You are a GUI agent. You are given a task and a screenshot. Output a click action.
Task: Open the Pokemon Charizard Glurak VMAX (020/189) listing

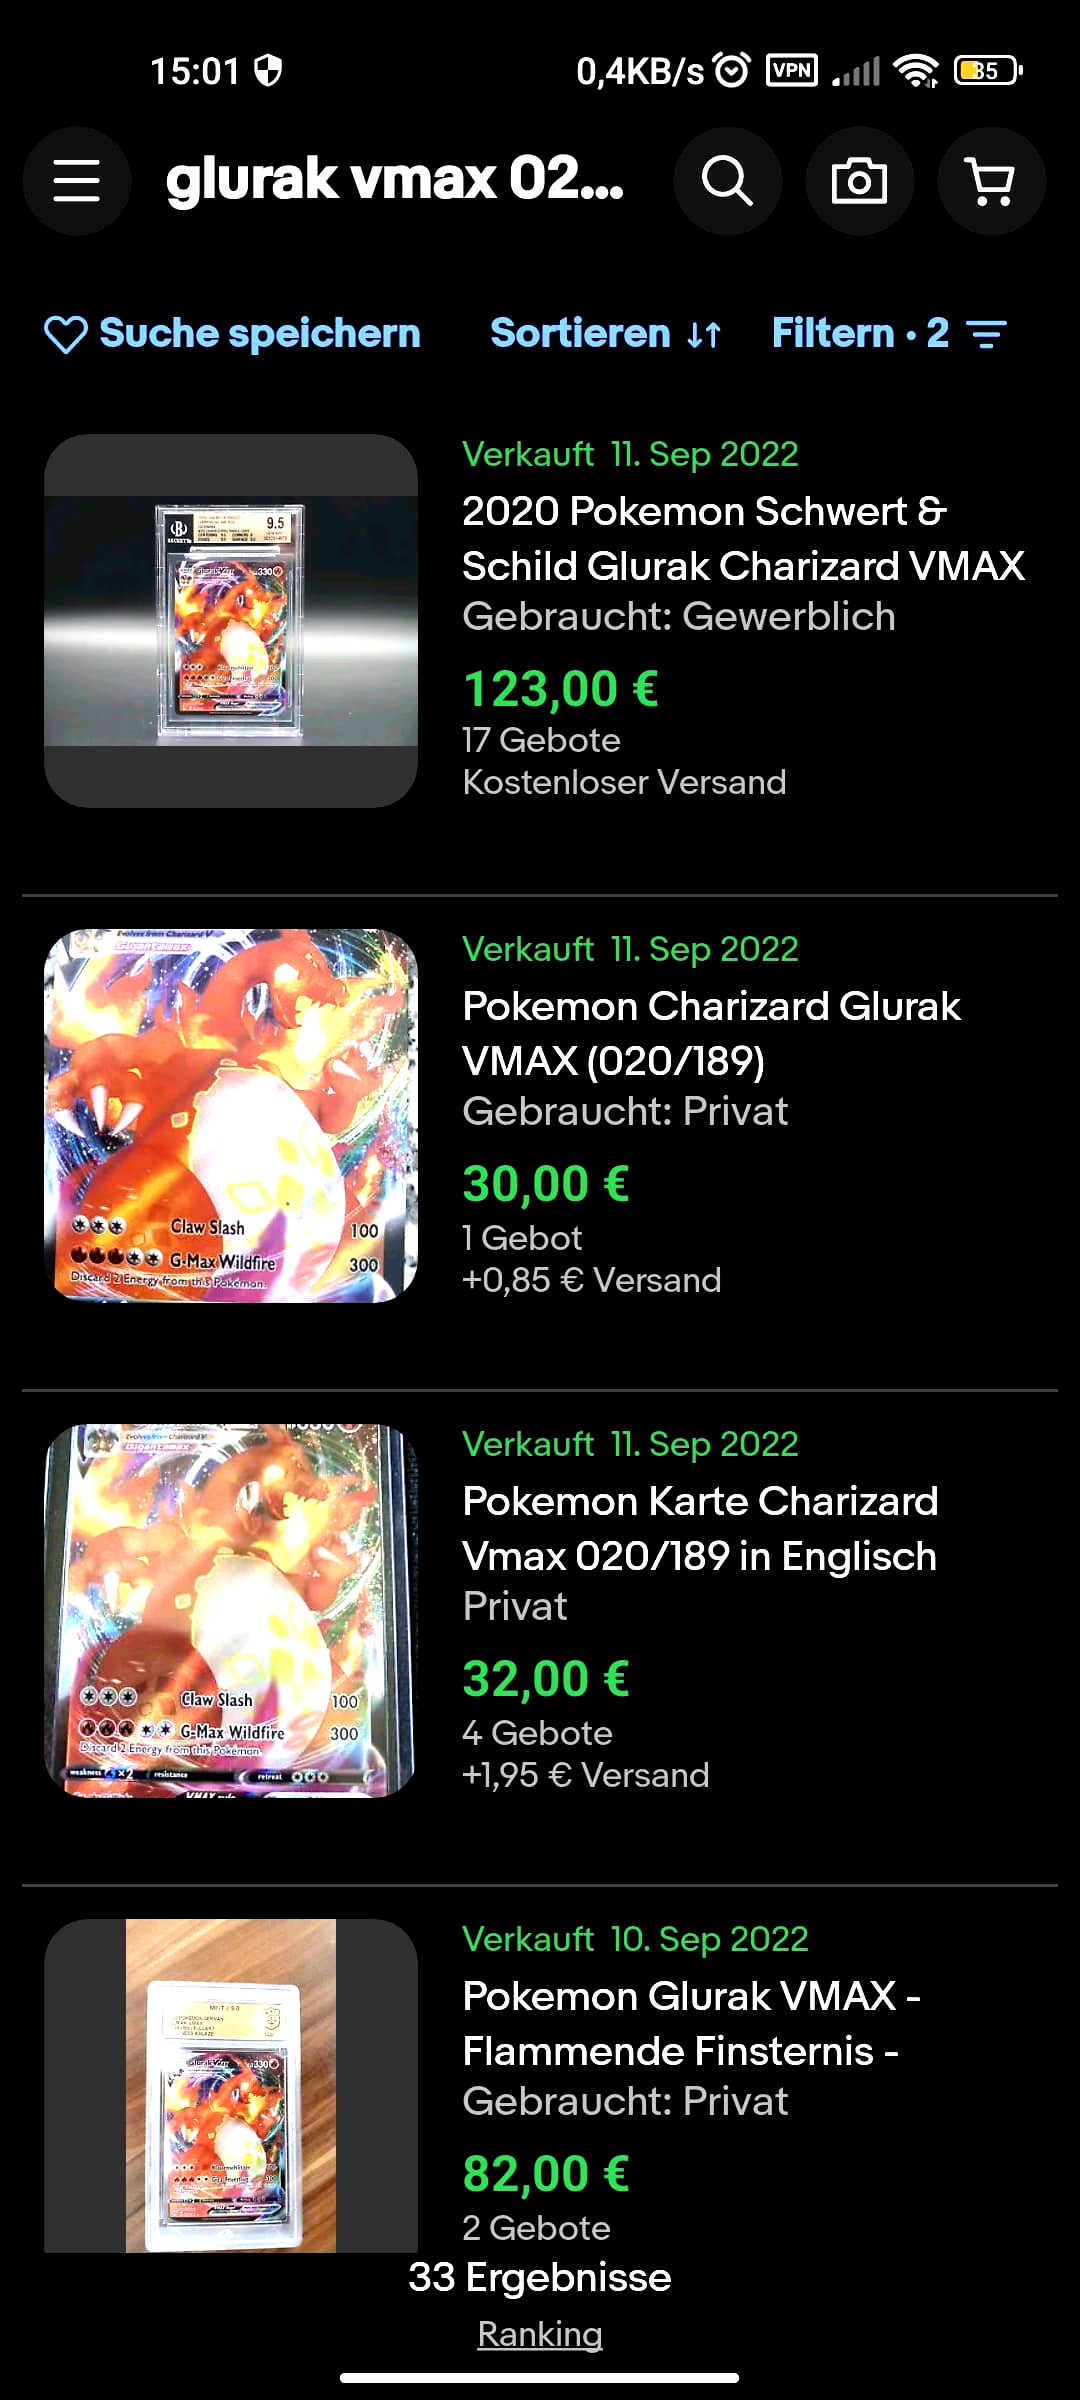[x=711, y=1033]
